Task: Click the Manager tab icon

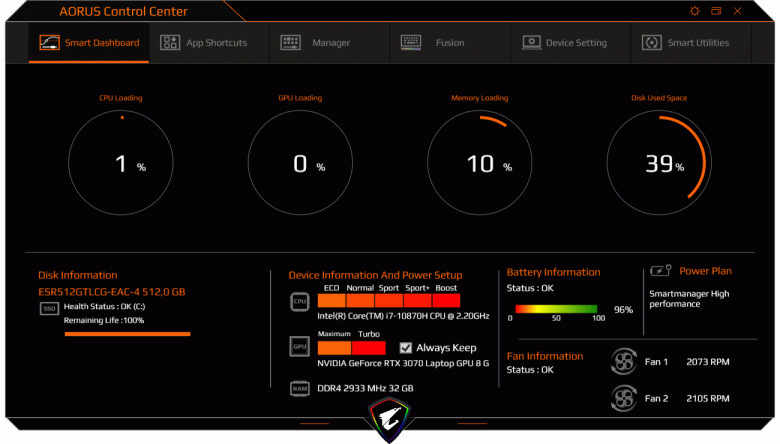Action: coord(291,42)
